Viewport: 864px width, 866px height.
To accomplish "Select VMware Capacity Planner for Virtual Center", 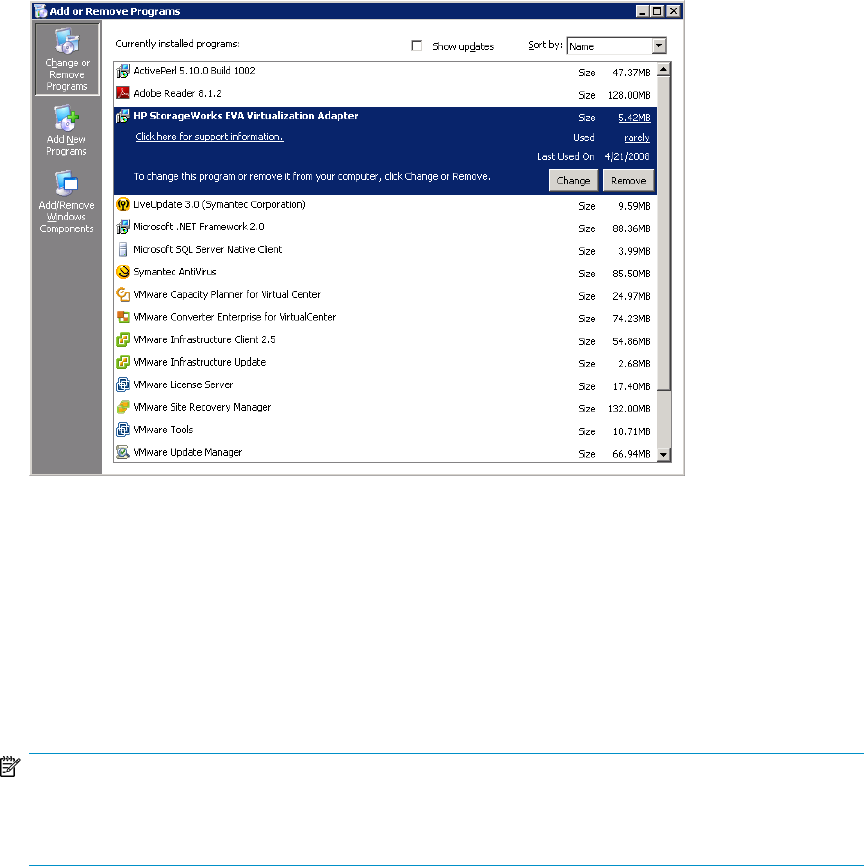I will pyautogui.click(x=385, y=295).
